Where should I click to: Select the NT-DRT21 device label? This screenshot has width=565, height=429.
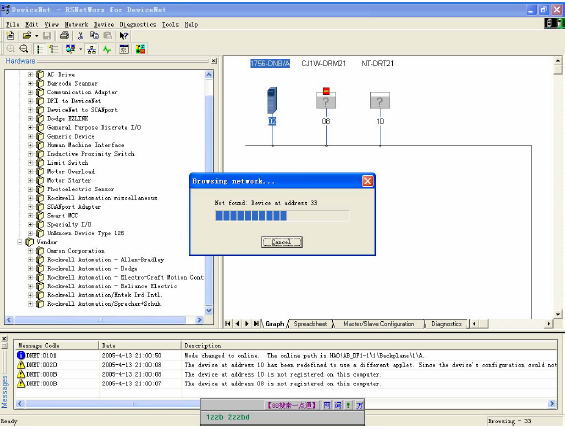[377, 63]
